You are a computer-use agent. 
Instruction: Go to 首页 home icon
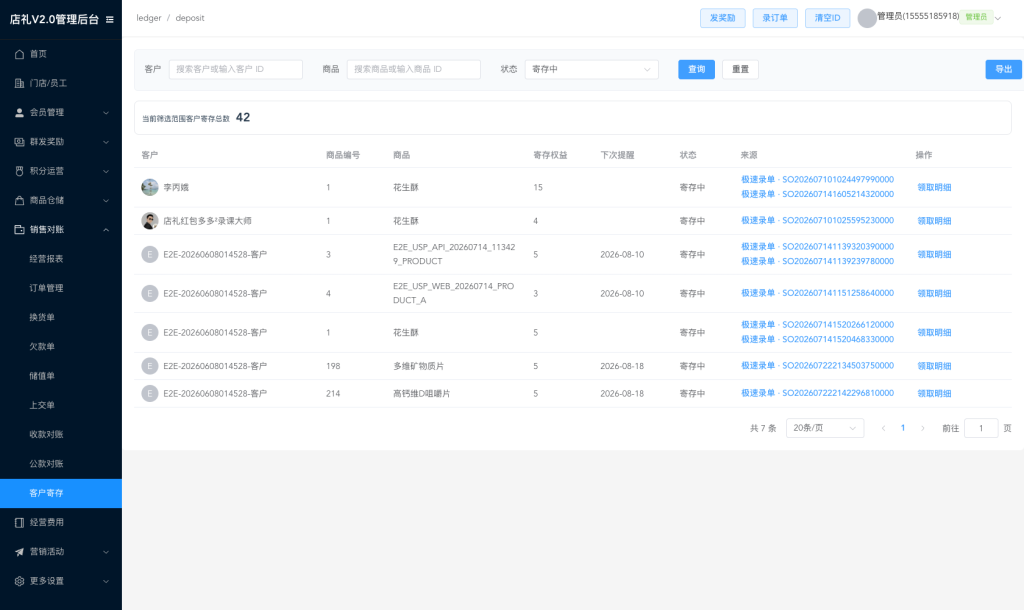click(x=20, y=54)
